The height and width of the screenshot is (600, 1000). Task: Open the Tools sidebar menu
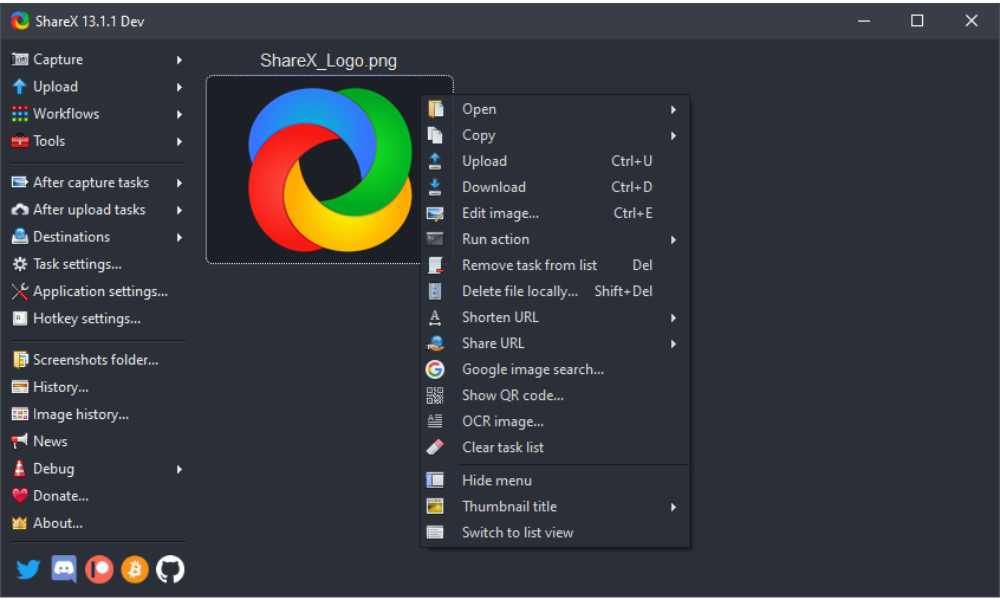(98, 141)
